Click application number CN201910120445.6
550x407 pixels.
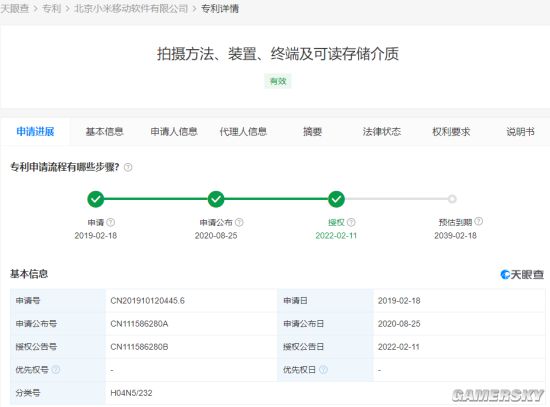[x=147, y=301]
